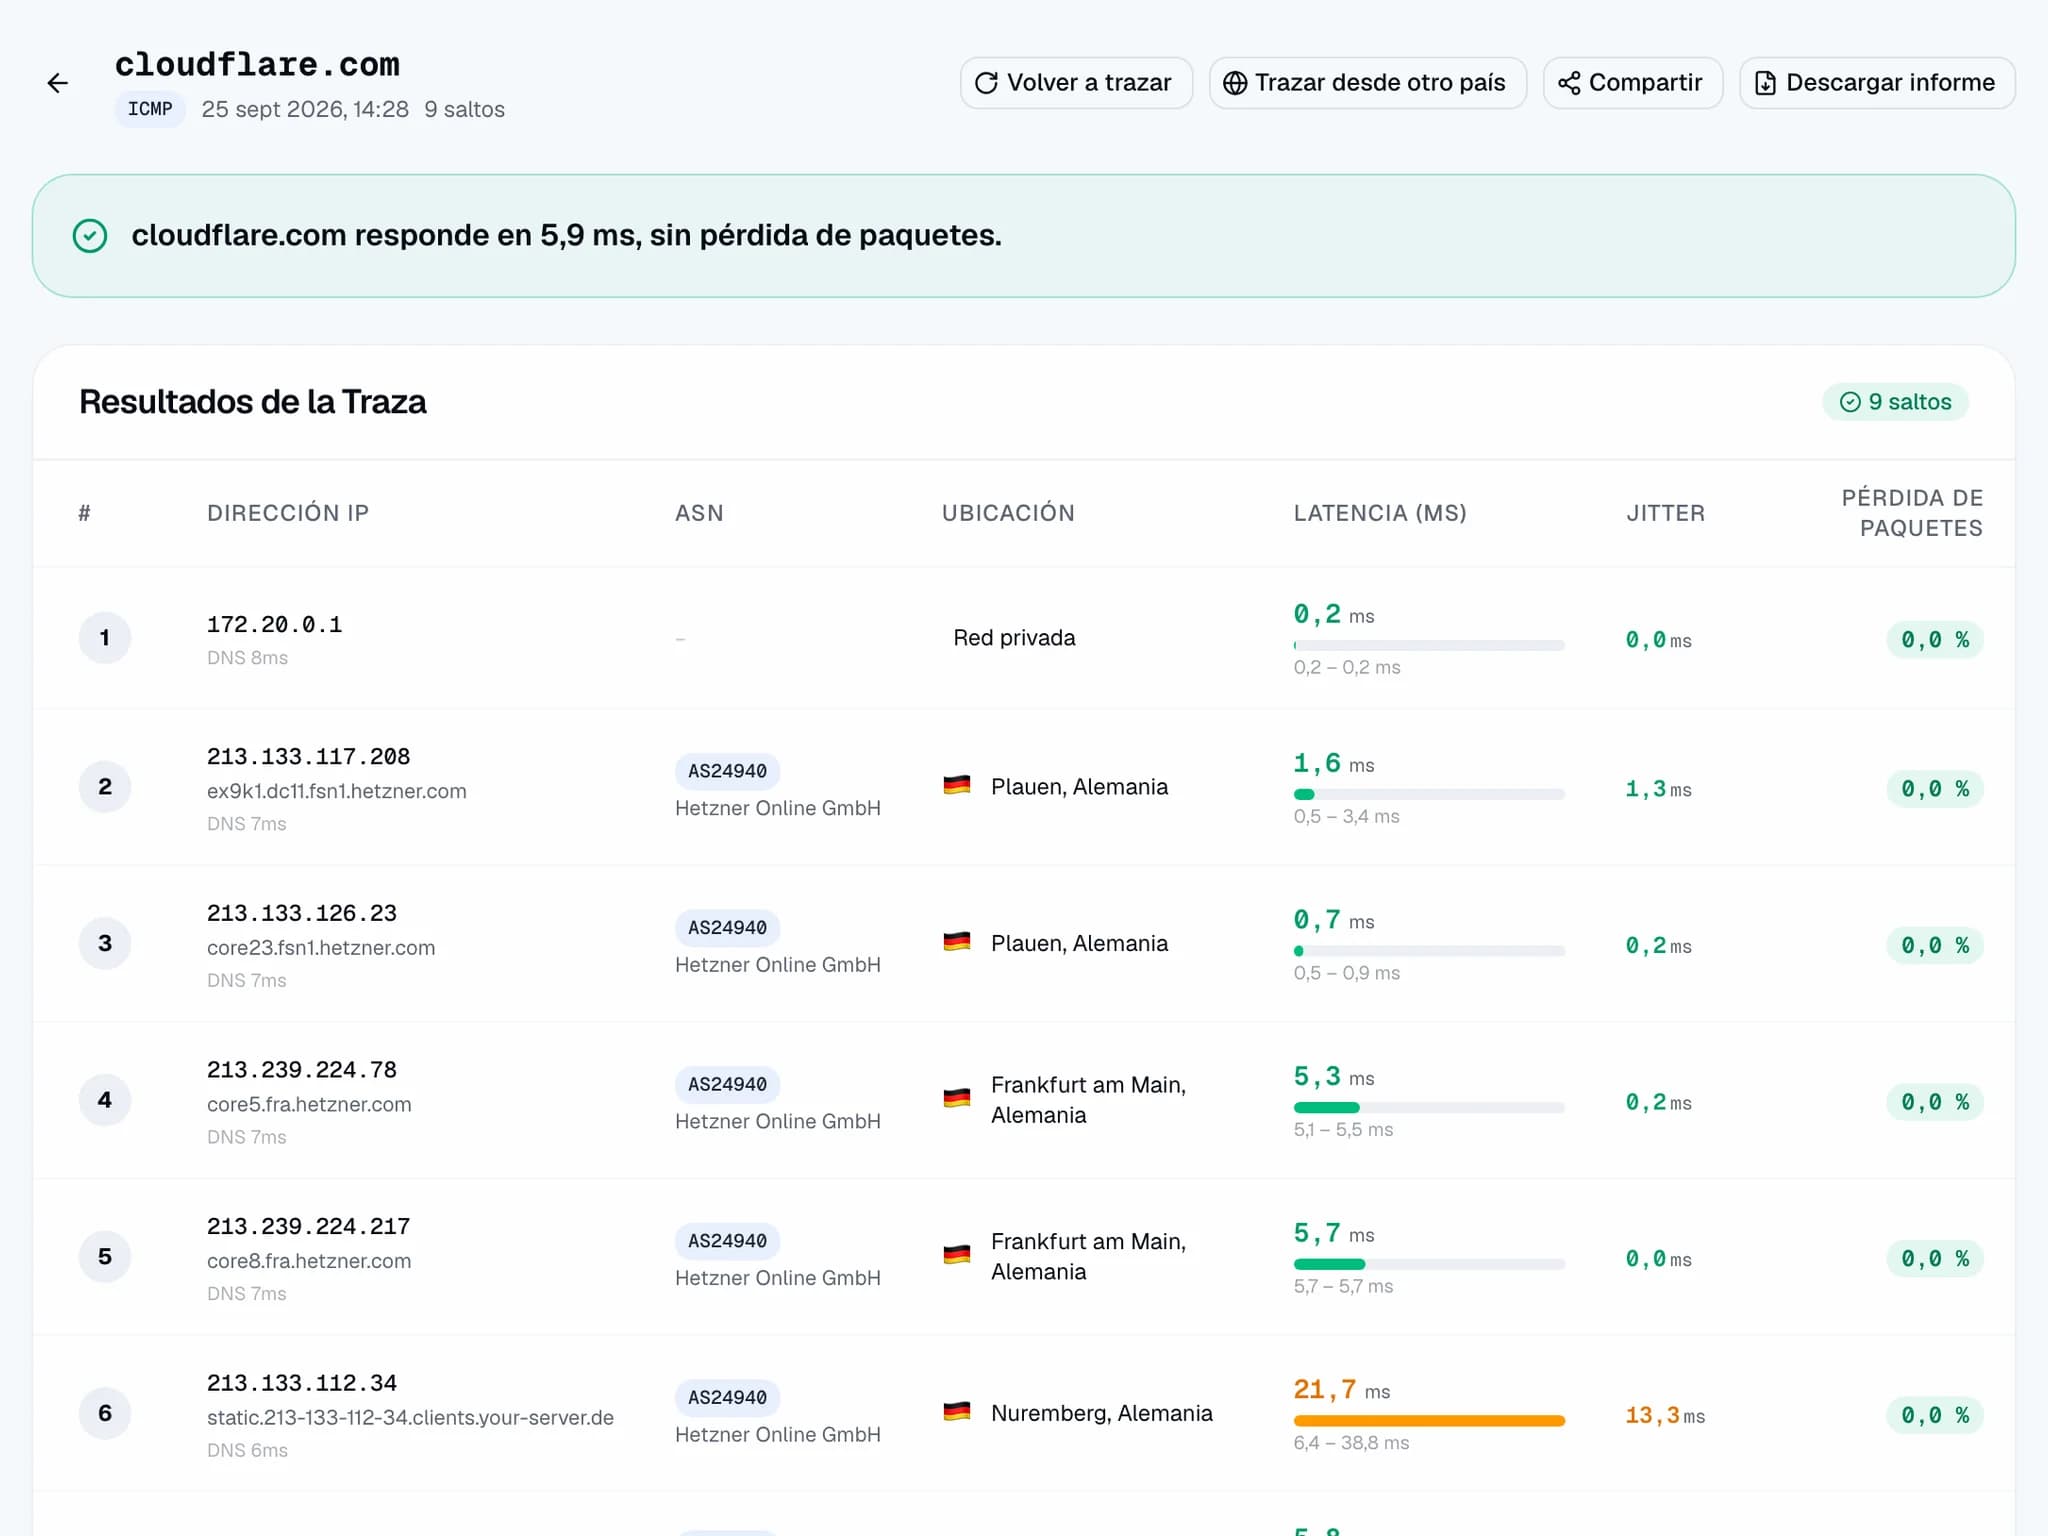Click the 13,3 ms jitter value

tap(1665, 1416)
